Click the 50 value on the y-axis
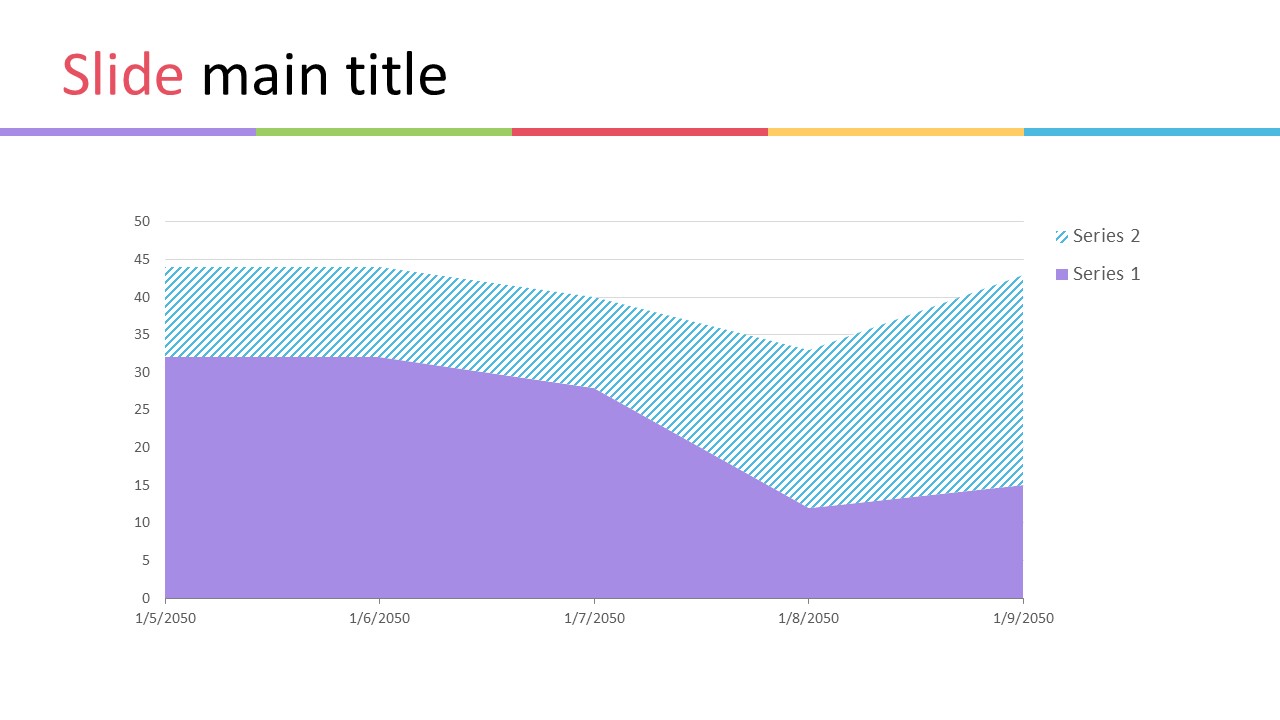 tap(142, 221)
